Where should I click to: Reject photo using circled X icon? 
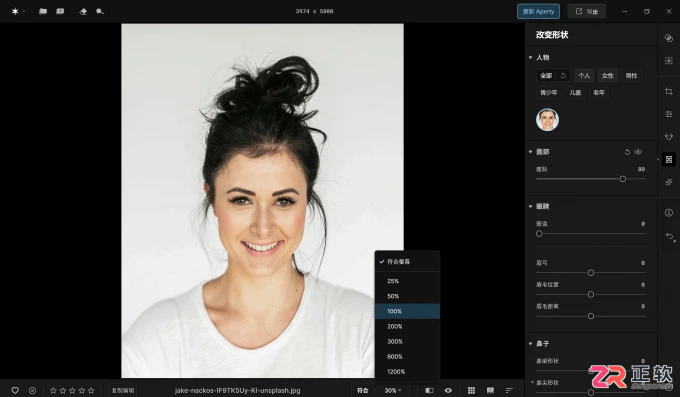pos(33,390)
